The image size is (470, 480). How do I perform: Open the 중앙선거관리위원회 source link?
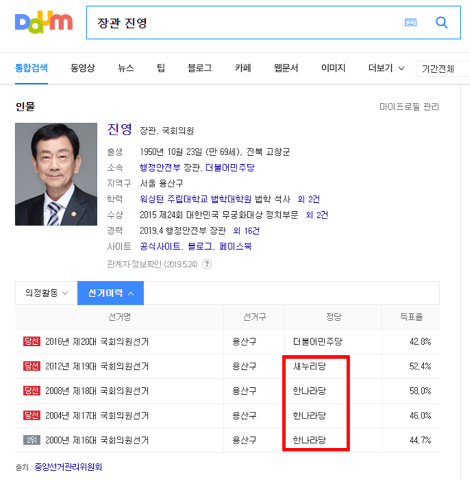pyautogui.click(x=68, y=467)
